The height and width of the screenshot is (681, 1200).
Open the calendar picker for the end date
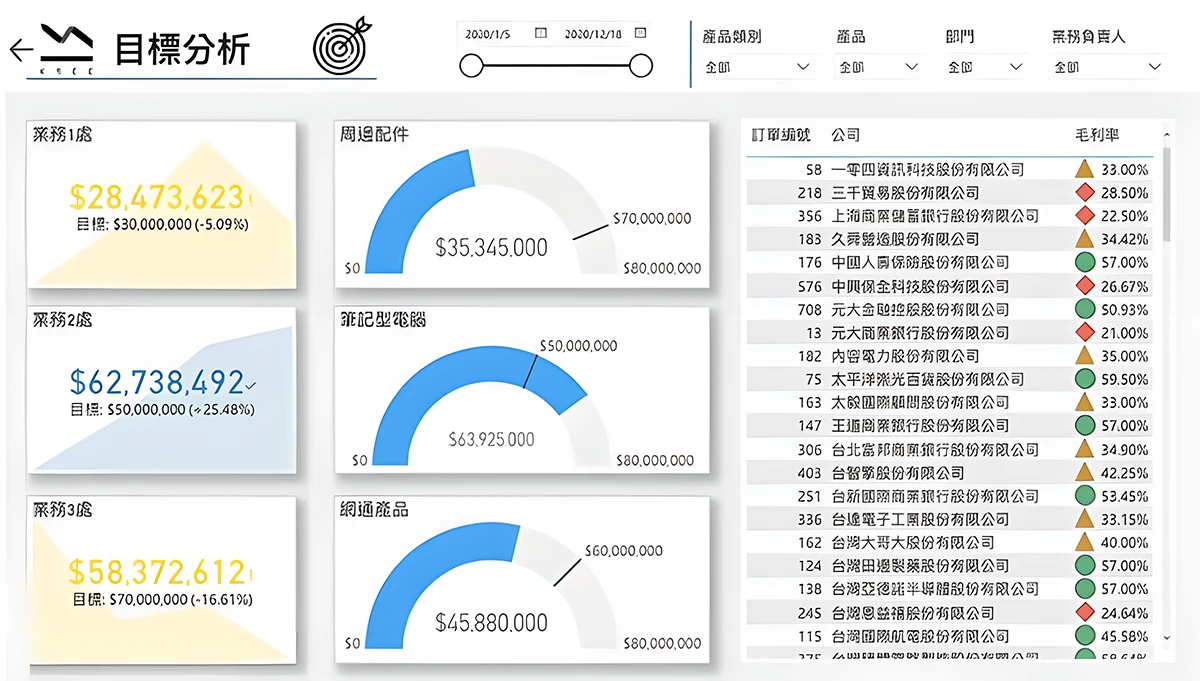641,33
